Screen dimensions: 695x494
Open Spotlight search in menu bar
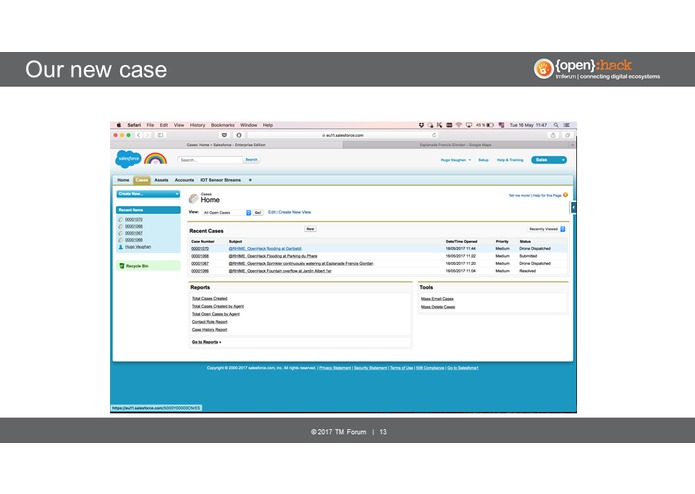click(x=556, y=125)
